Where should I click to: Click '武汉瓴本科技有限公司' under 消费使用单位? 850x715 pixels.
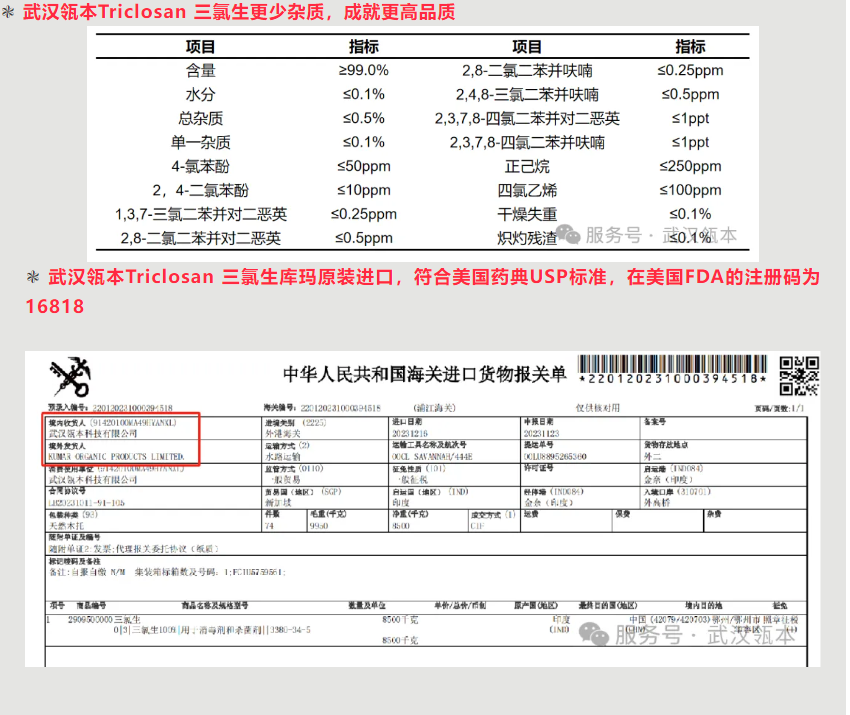93,480
